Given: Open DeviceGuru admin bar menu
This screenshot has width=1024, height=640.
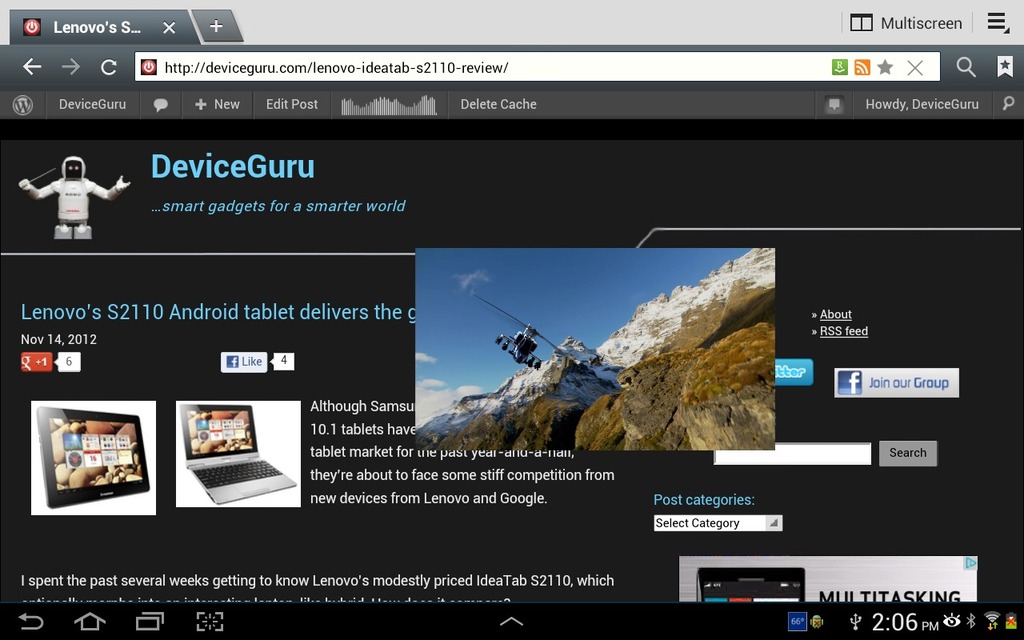Looking at the screenshot, I should [x=92, y=104].
